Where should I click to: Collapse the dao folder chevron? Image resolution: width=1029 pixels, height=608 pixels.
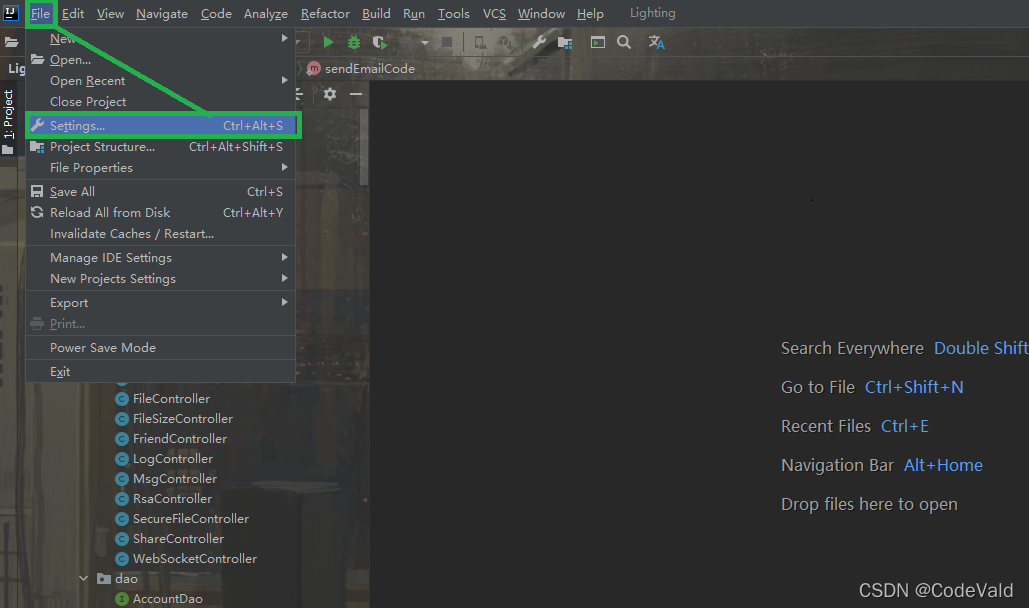[83, 578]
